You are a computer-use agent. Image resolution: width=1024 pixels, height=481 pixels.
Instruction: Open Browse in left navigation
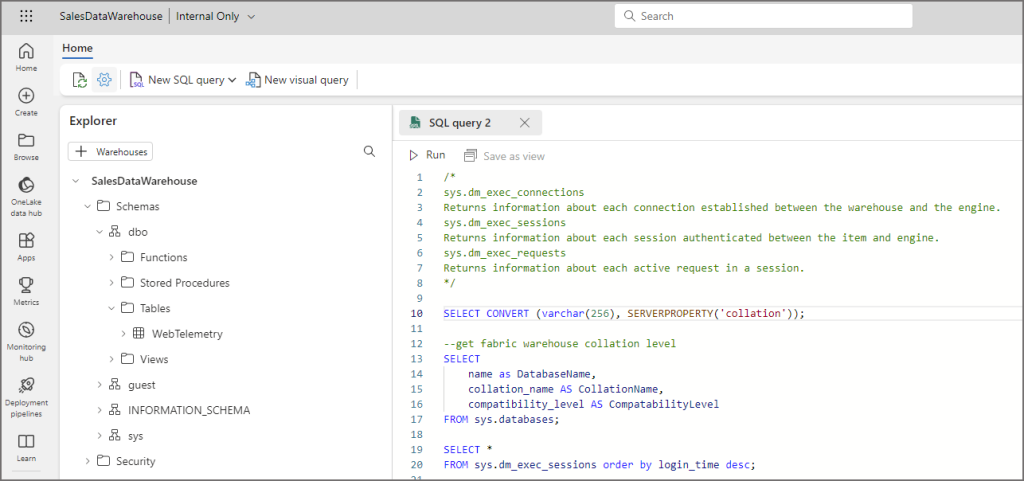coord(26,147)
